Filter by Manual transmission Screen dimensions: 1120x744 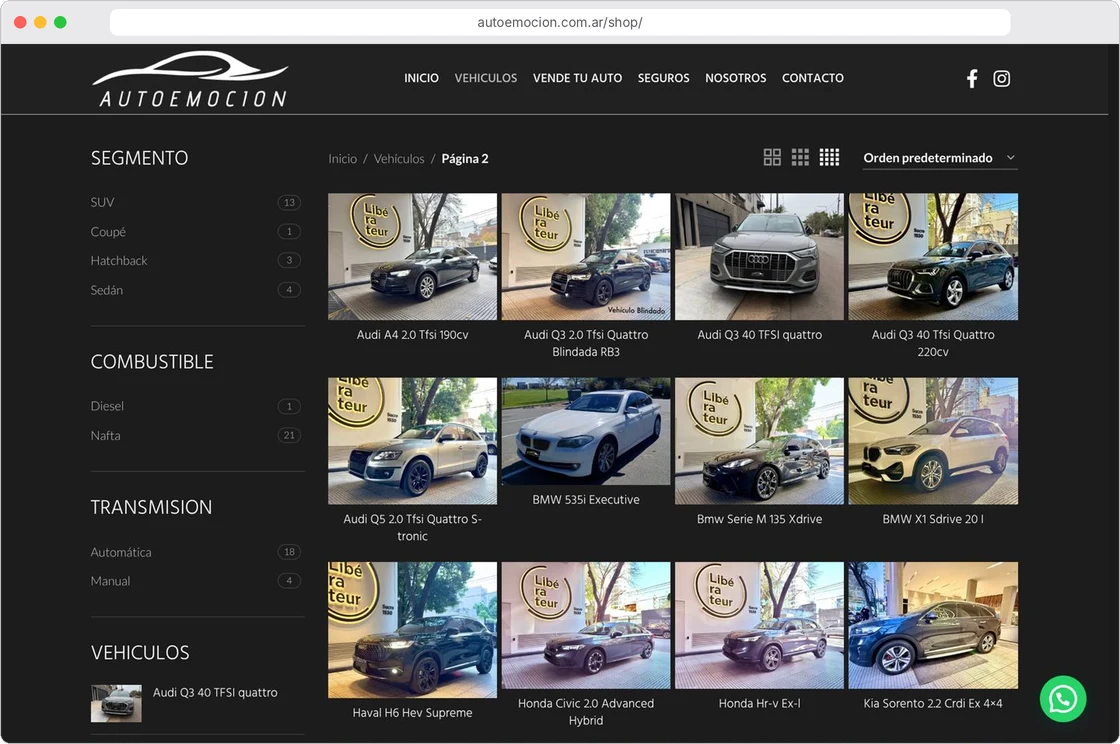(x=110, y=580)
